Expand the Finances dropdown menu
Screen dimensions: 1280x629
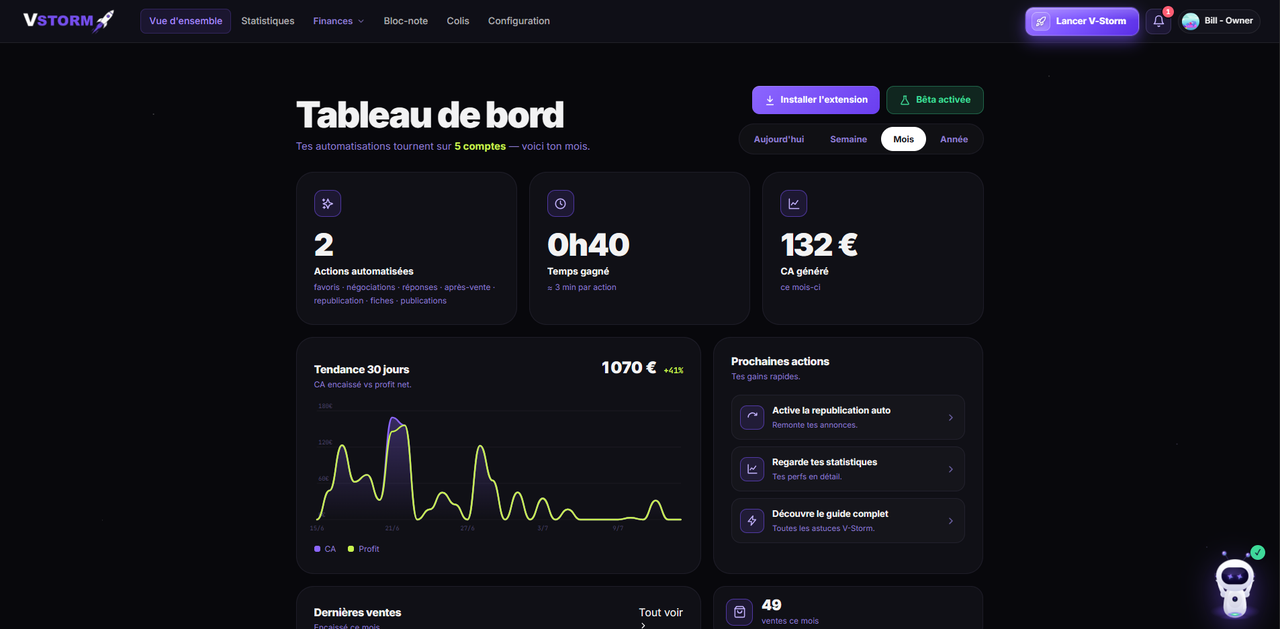click(x=338, y=21)
